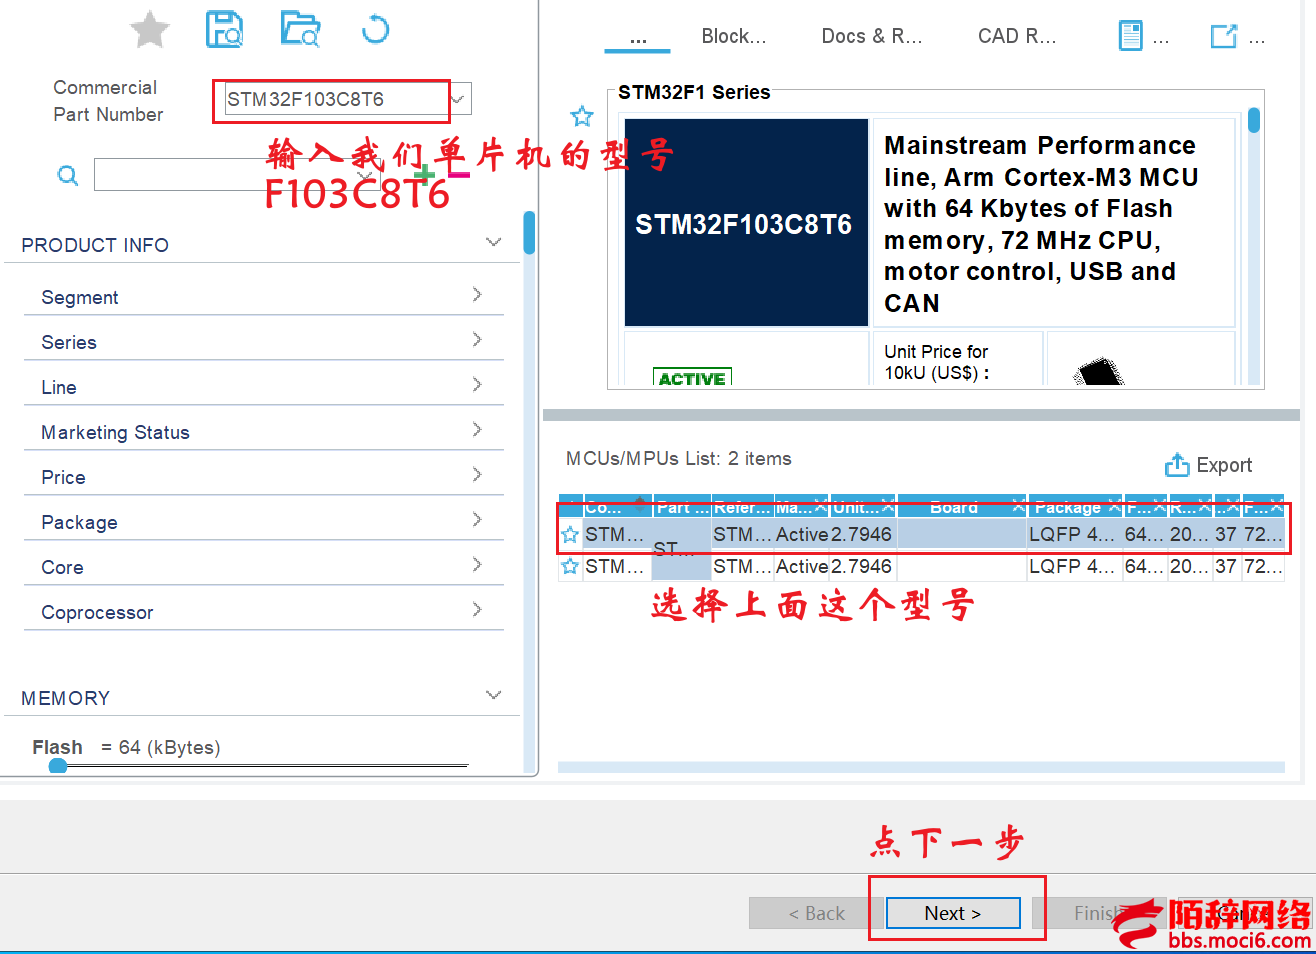Click the Commercial Part Number input field
The width and height of the screenshot is (1316, 954).
[336, 99]
